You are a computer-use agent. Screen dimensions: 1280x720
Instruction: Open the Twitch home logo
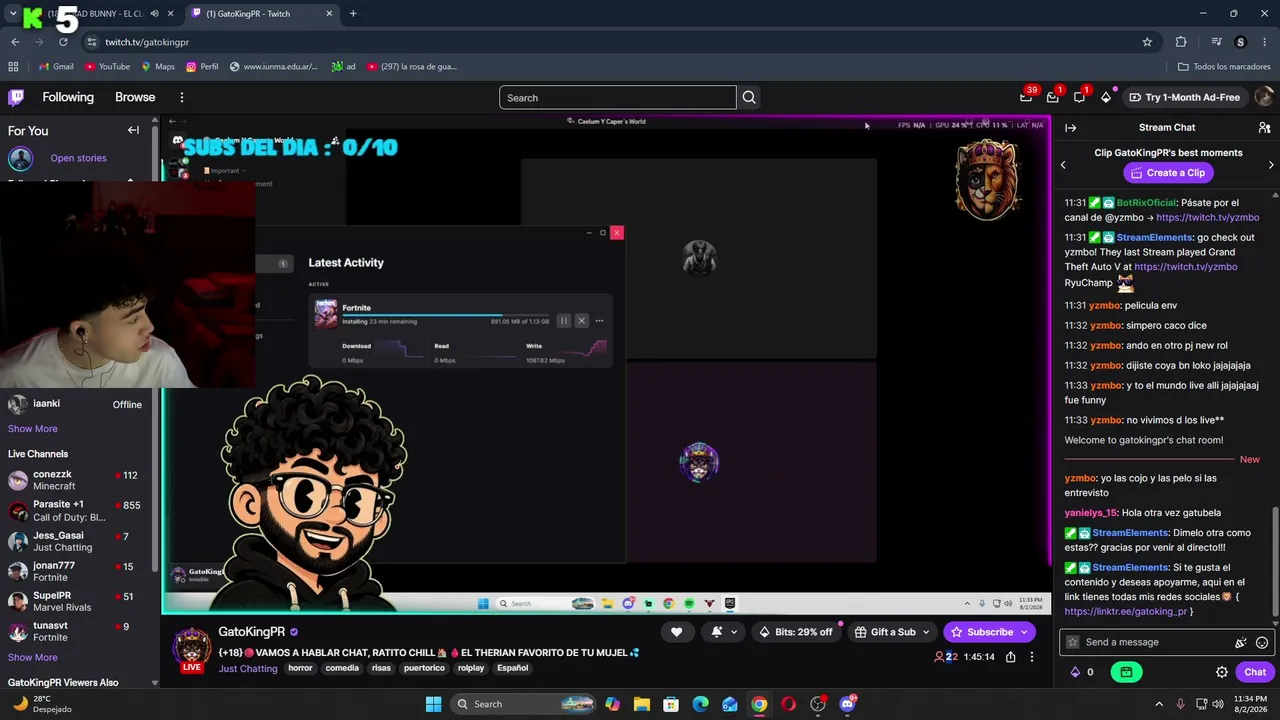pyautogui.click(x=16, y=97)
